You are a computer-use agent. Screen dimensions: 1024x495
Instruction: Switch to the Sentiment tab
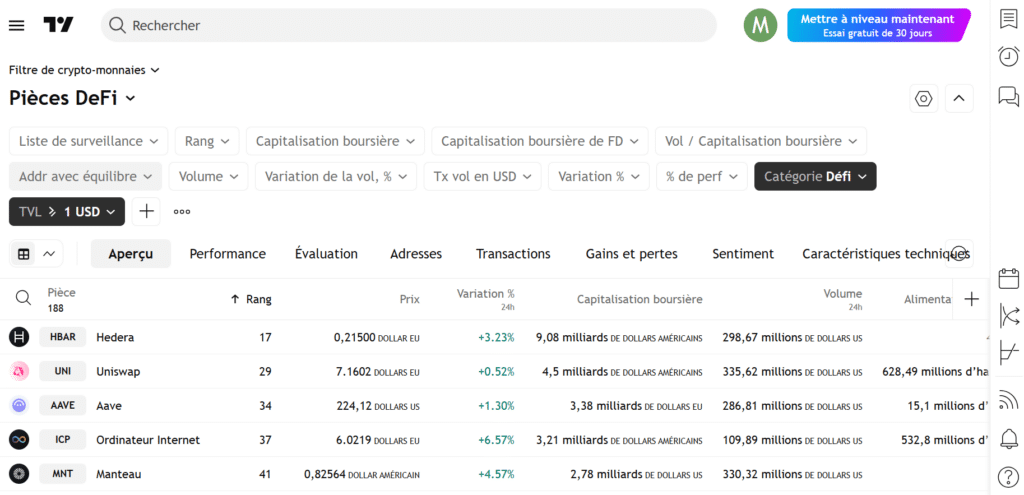click(x=743, y=254)
